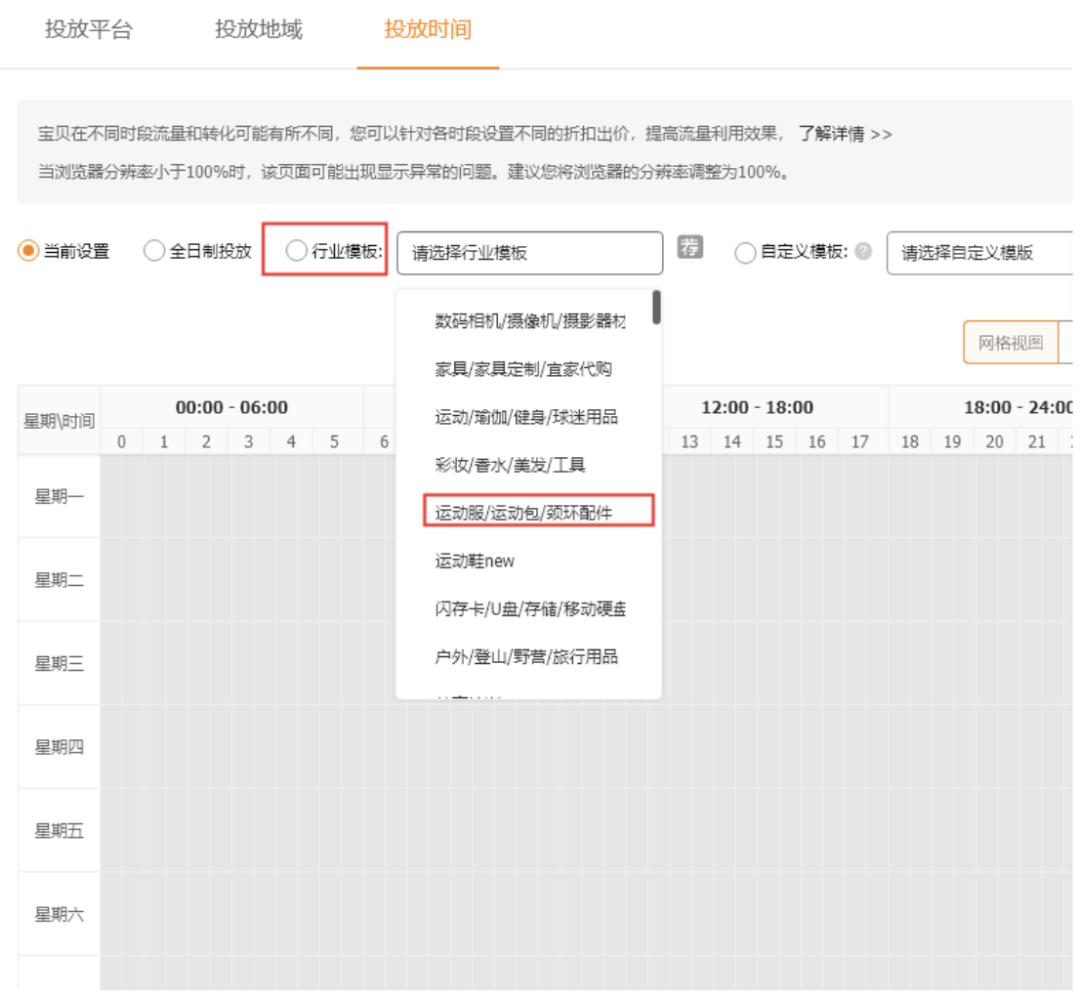Open the 请选择自定义模板 dropdown

[990, 252]
